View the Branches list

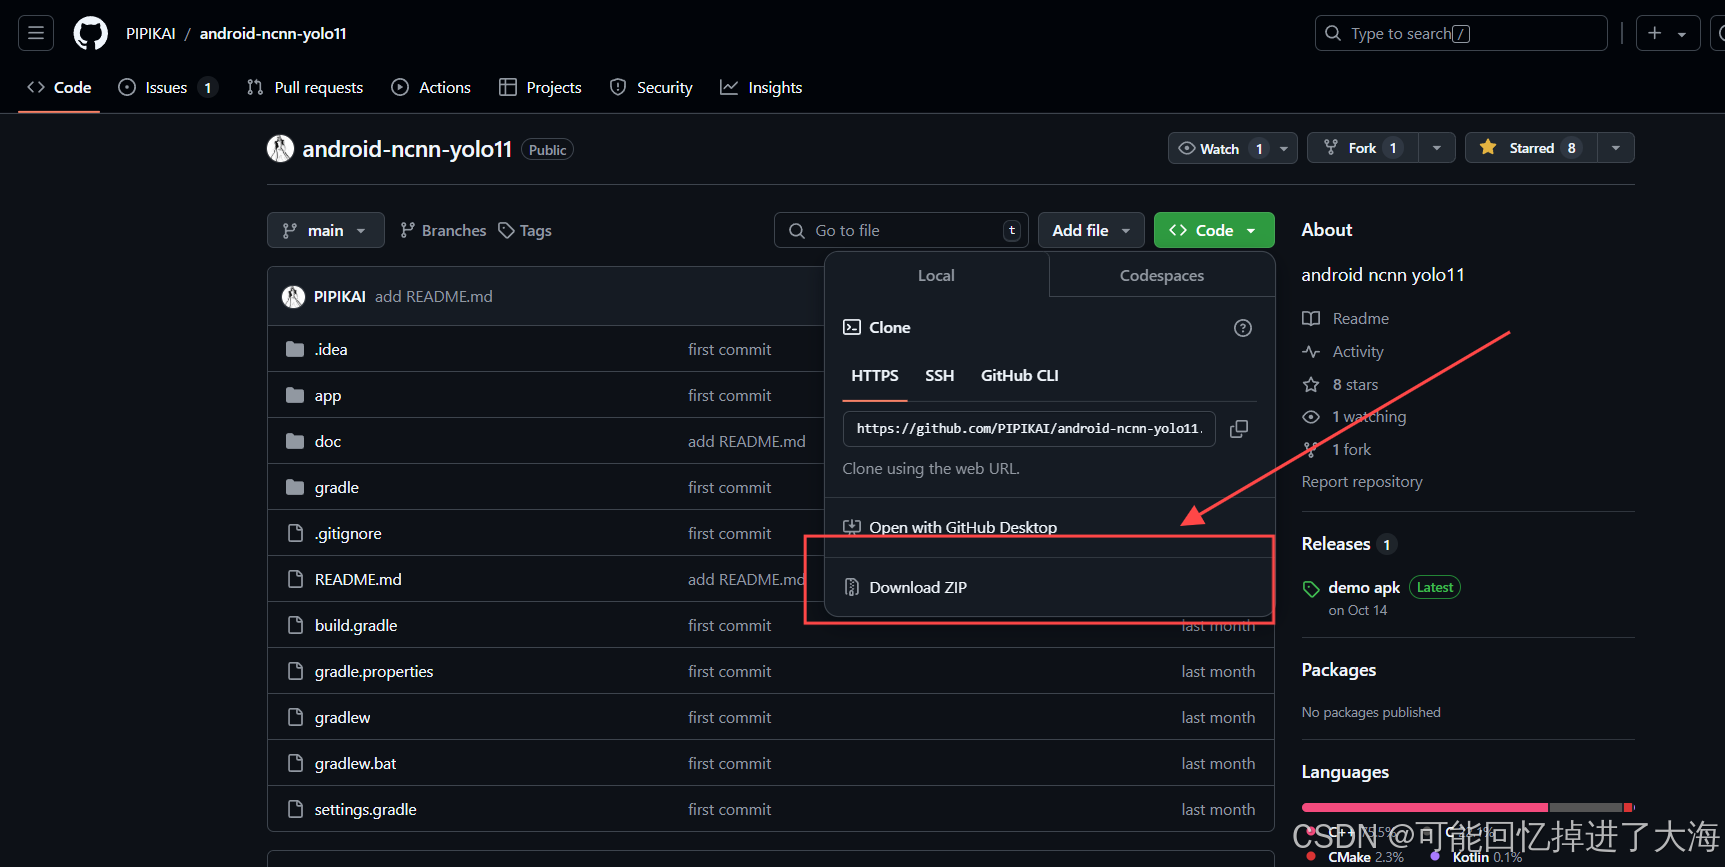click(x=443, y=230)
